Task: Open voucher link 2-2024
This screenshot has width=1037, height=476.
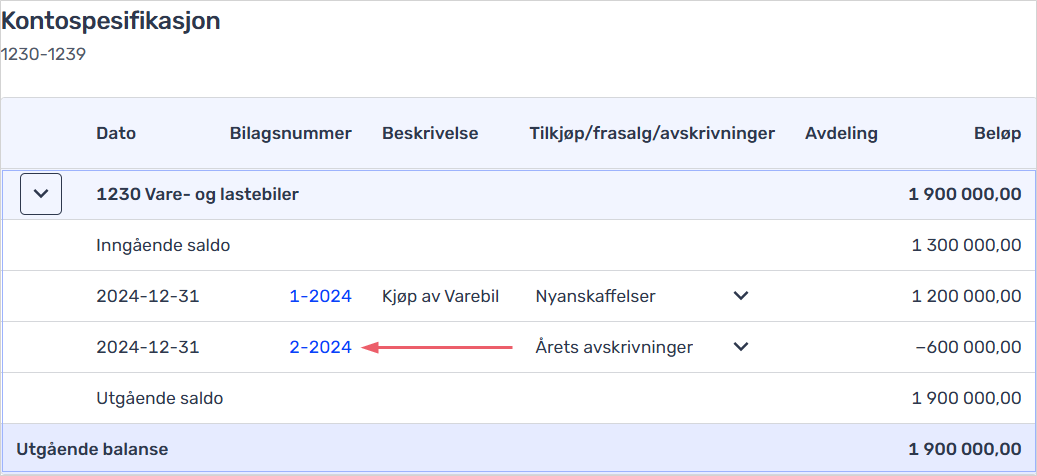Action: (x=321, y=347)
